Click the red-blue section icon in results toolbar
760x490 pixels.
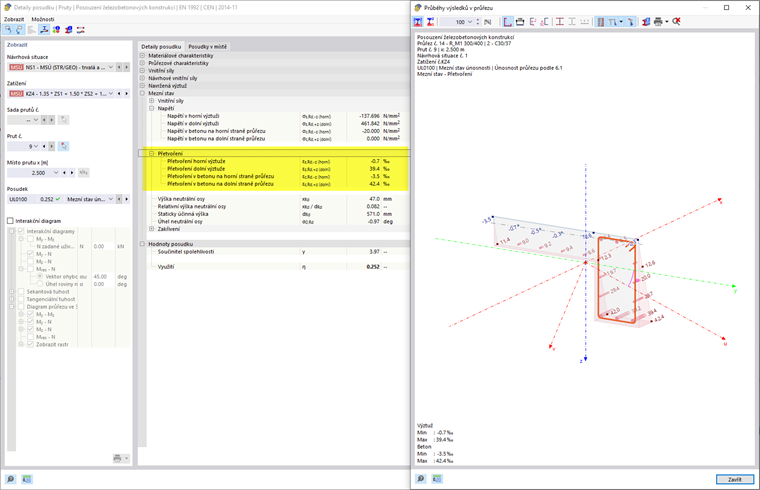tap(430, 21)
